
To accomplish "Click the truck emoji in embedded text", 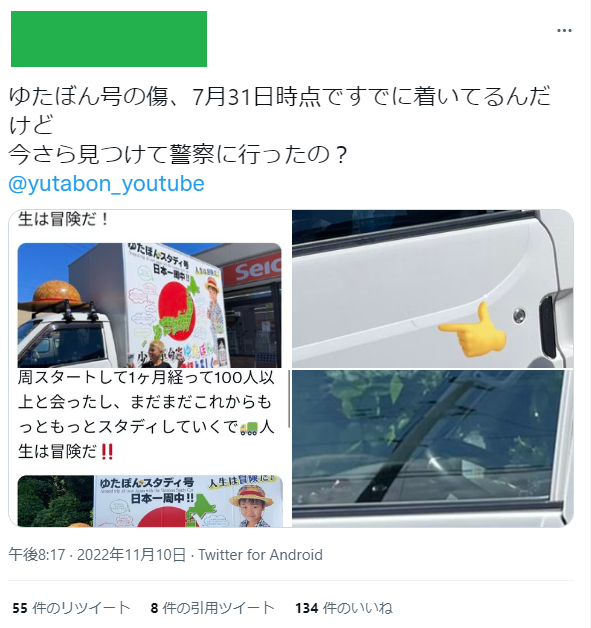I will pyautogui.click(x=249, y=428).
